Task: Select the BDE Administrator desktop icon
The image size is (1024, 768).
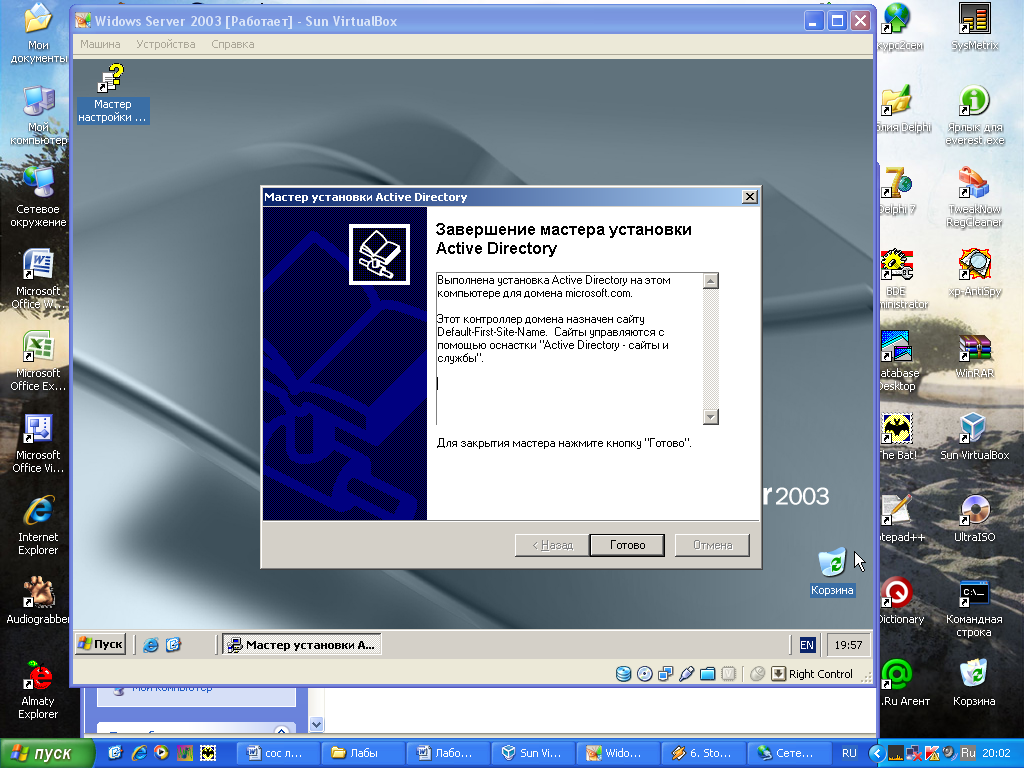Action: point(900,279)
